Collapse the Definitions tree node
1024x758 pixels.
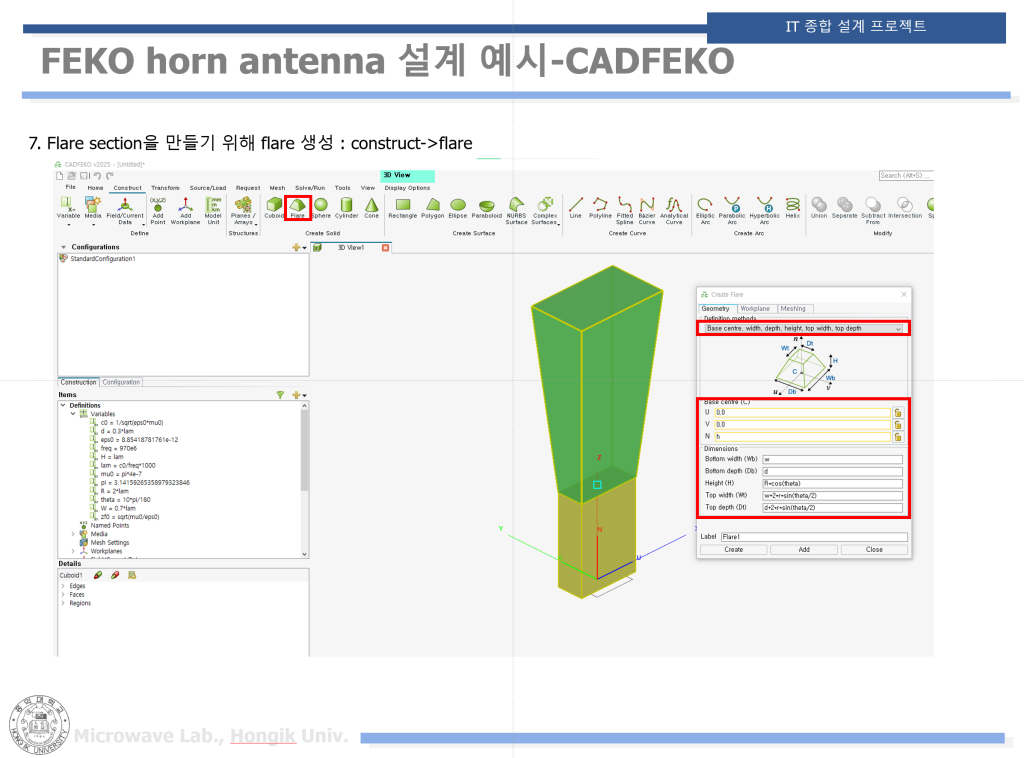63,405
